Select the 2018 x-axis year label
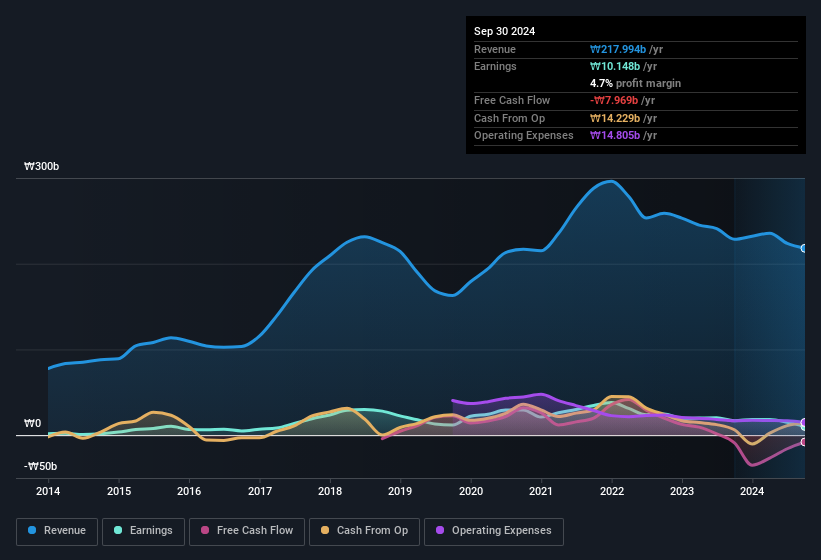821x560 pixels. click(330, 491)
